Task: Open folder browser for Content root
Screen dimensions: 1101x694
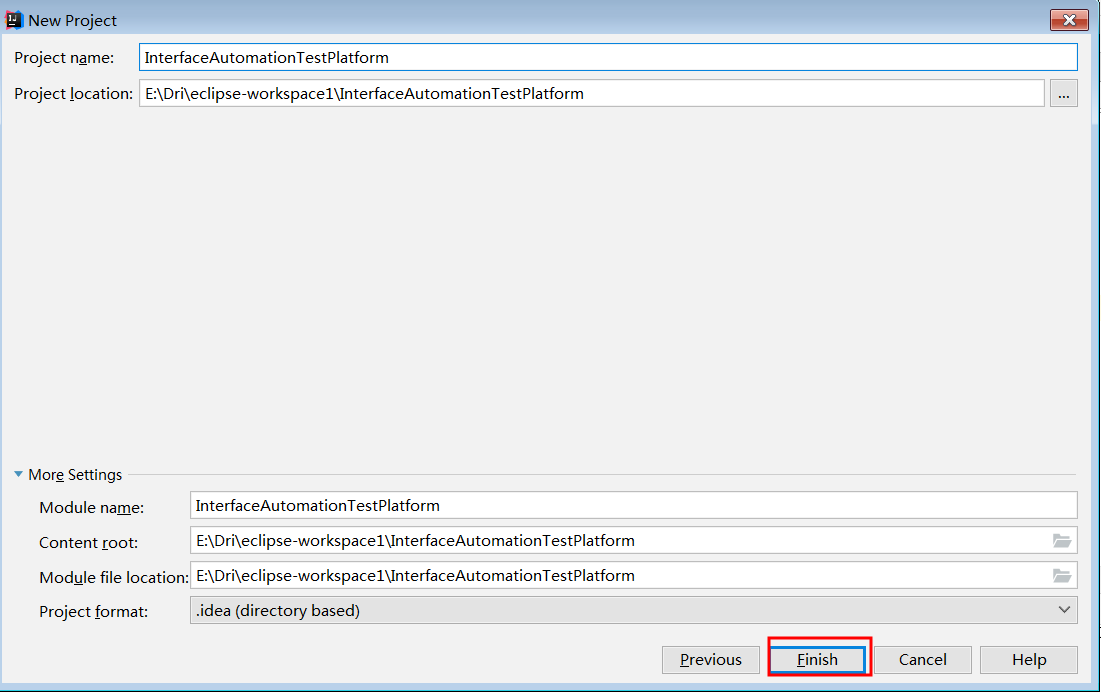Action: (1062, 540)
